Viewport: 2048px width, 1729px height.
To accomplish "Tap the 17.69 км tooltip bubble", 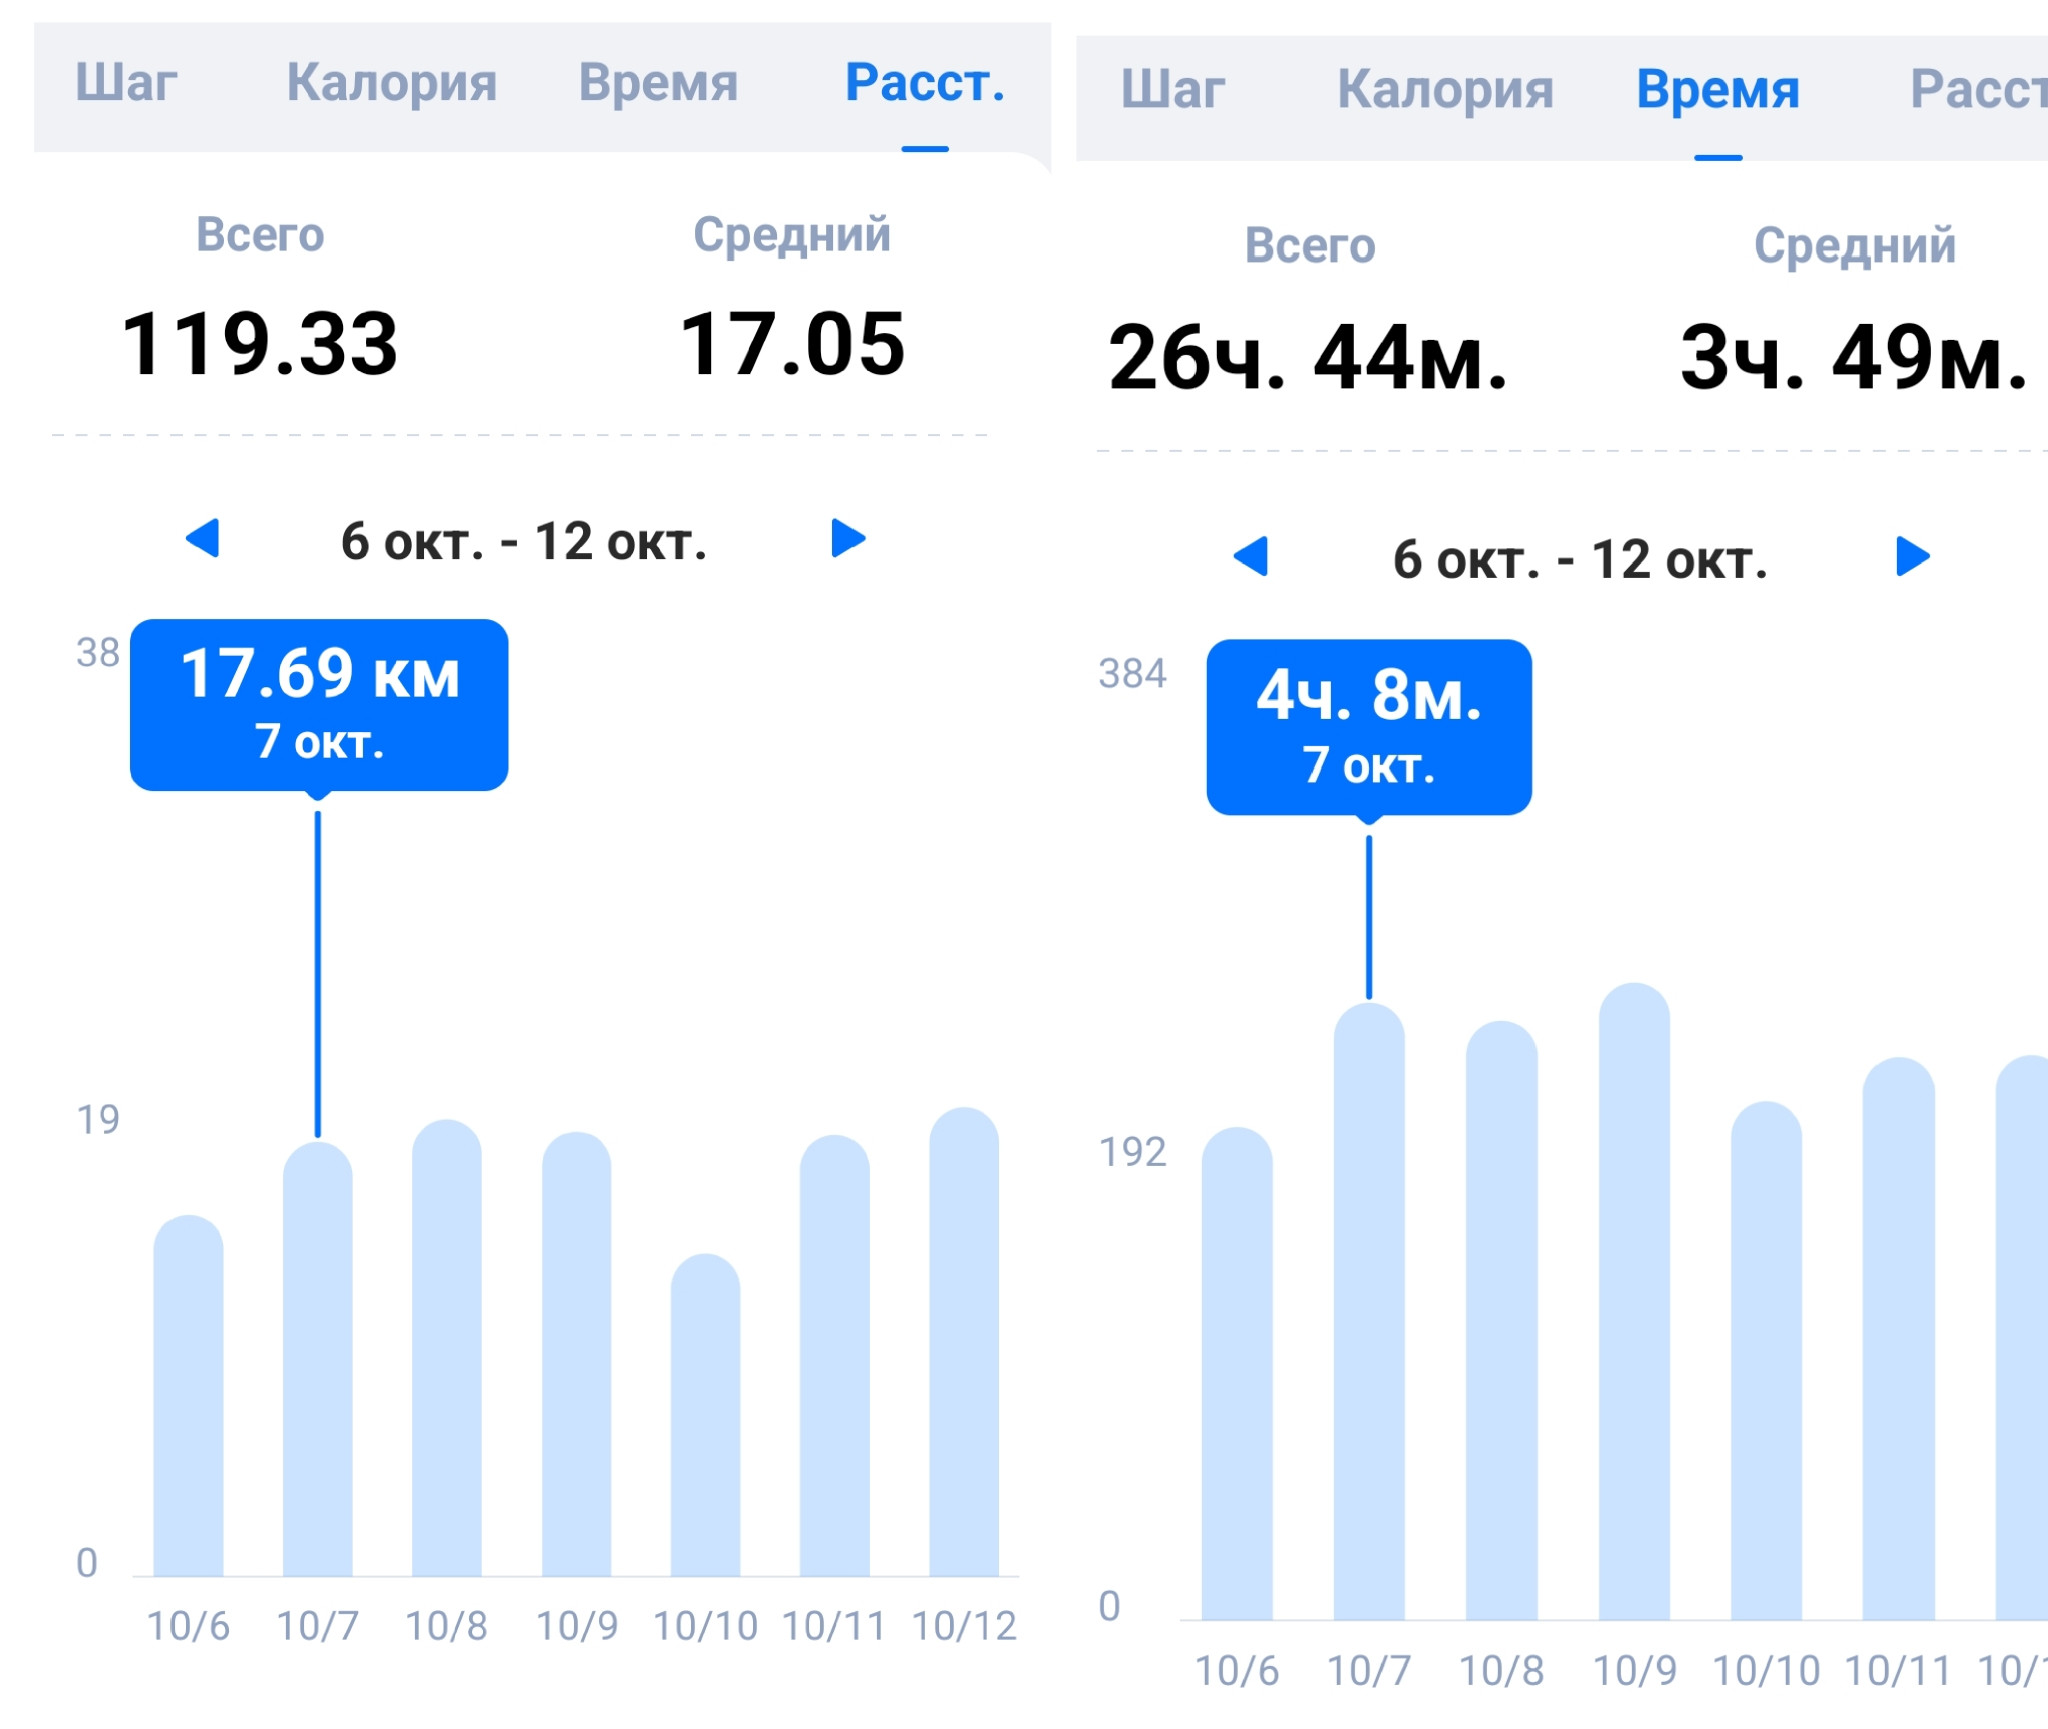I will (319, 705).
